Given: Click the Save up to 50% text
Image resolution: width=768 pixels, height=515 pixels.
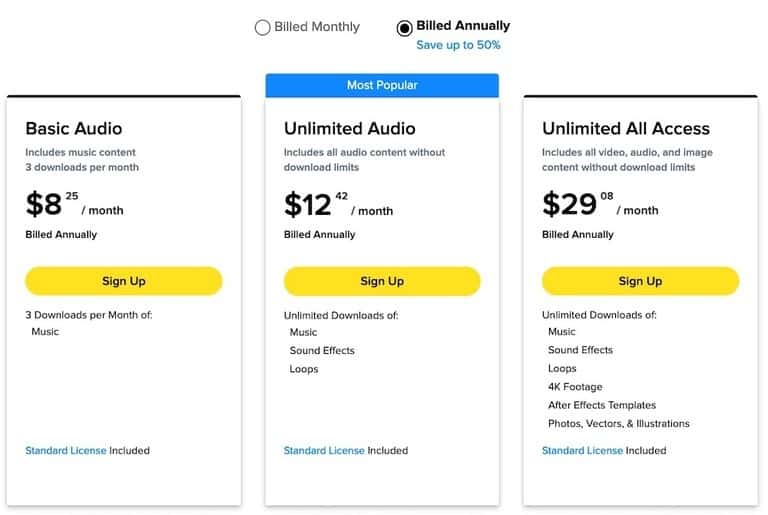Looking at the screenshot, I should coord(458,45).
